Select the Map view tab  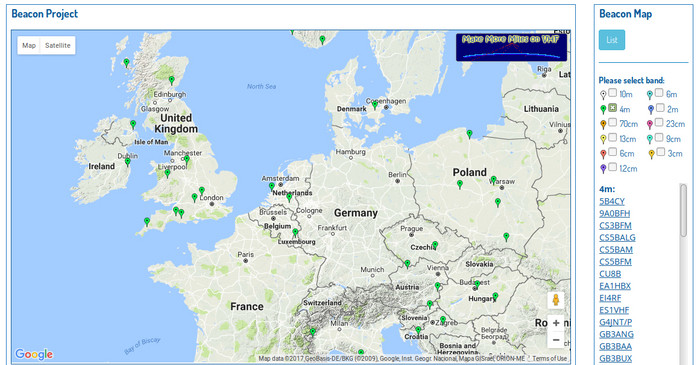(29, 46)
